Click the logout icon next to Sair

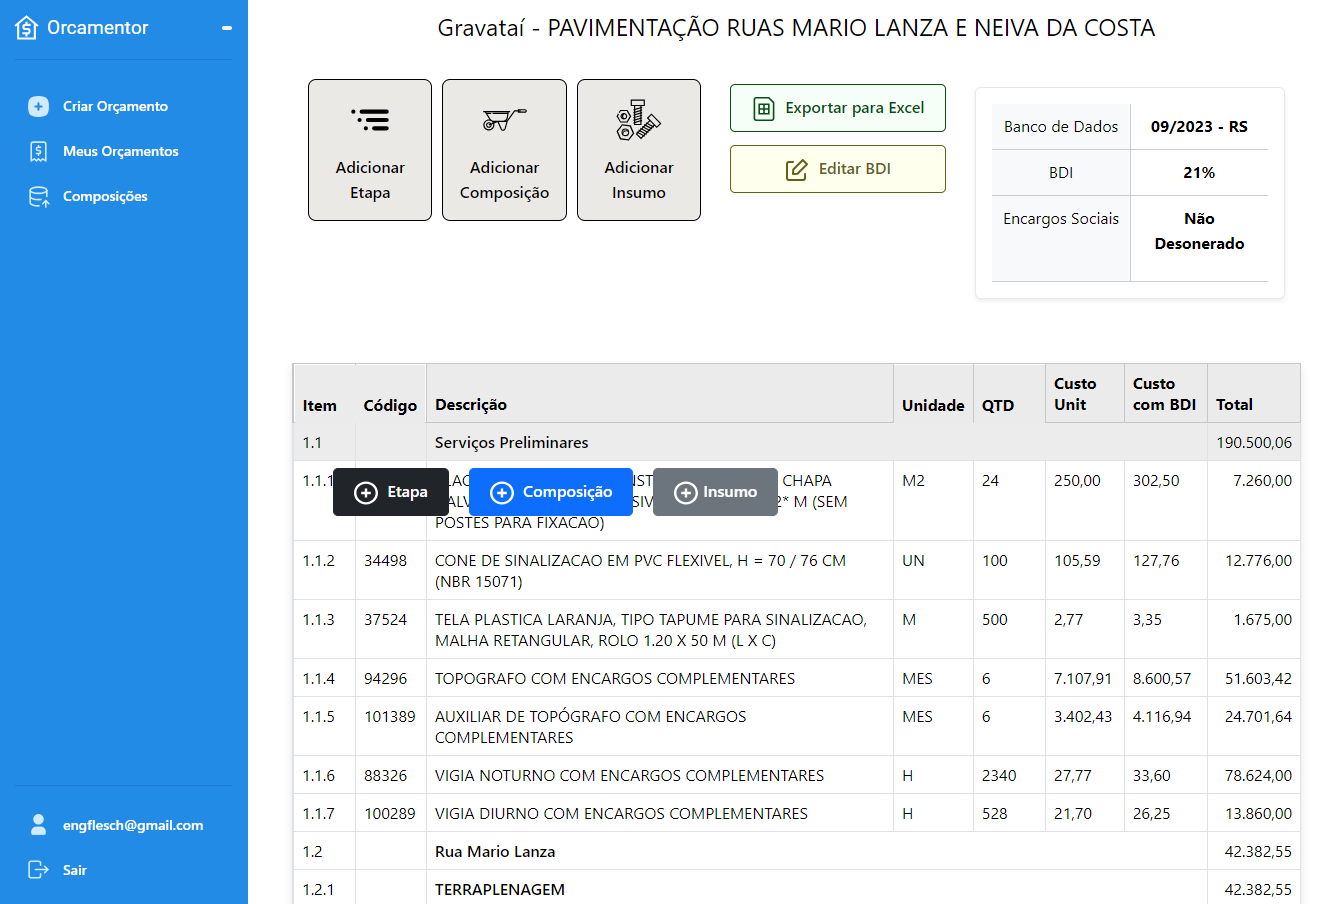click(37, 869)
